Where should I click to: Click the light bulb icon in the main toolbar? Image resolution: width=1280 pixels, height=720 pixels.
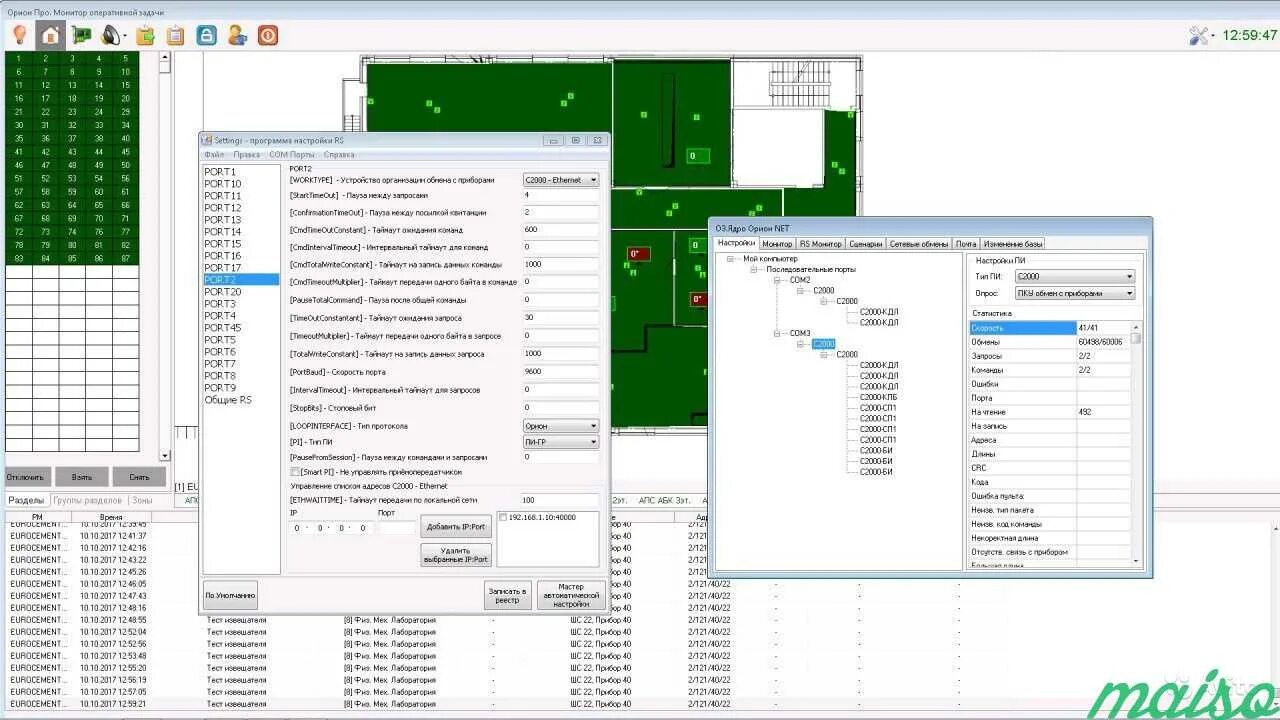pos(19,35)
